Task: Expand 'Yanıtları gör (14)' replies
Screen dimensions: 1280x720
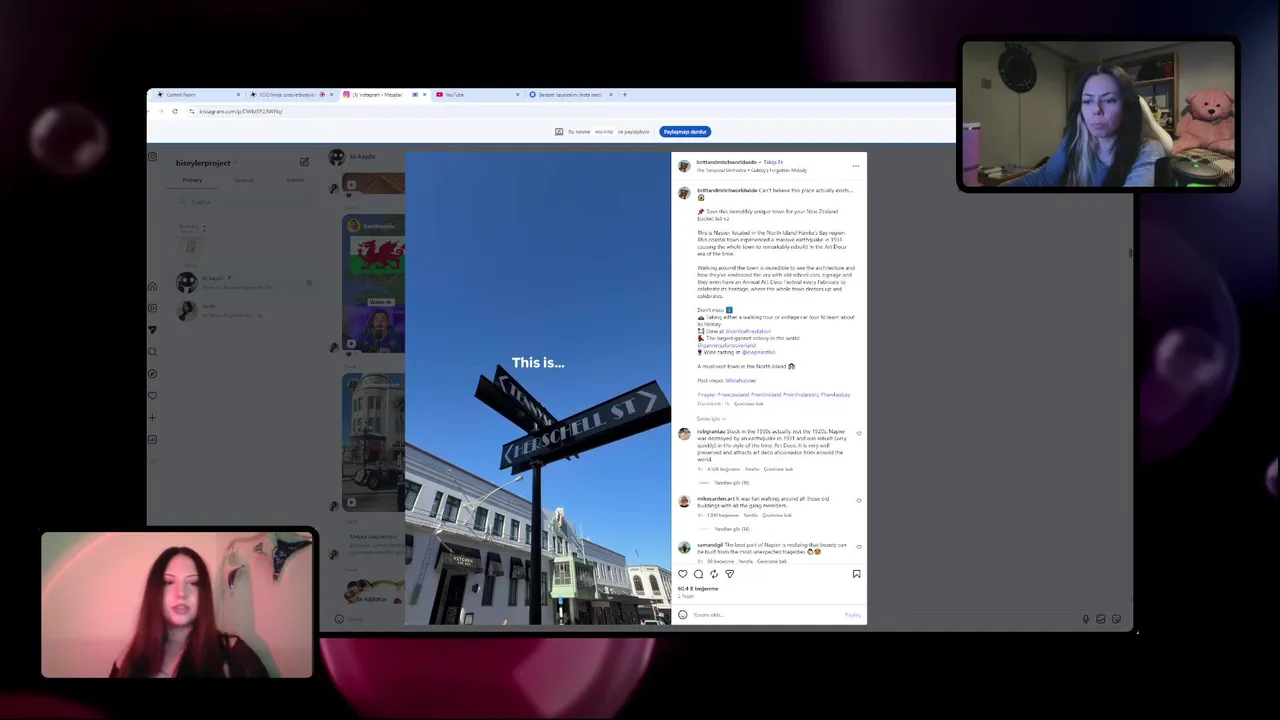Action: click(731, 529)
